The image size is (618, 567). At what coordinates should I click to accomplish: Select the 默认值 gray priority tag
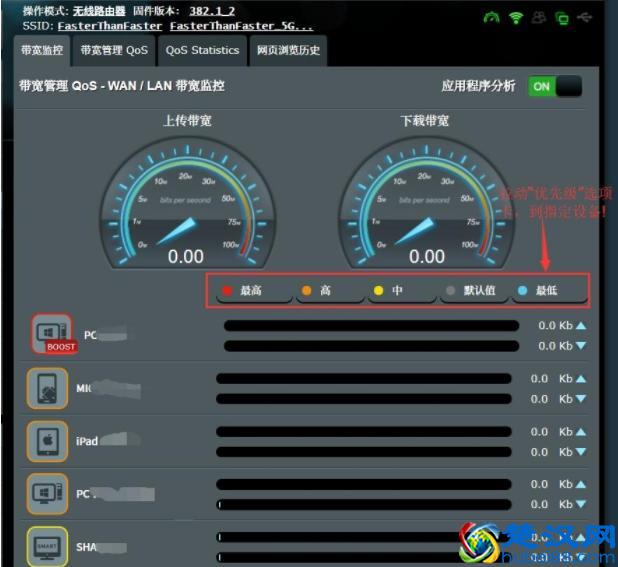[x=474, y=291]
